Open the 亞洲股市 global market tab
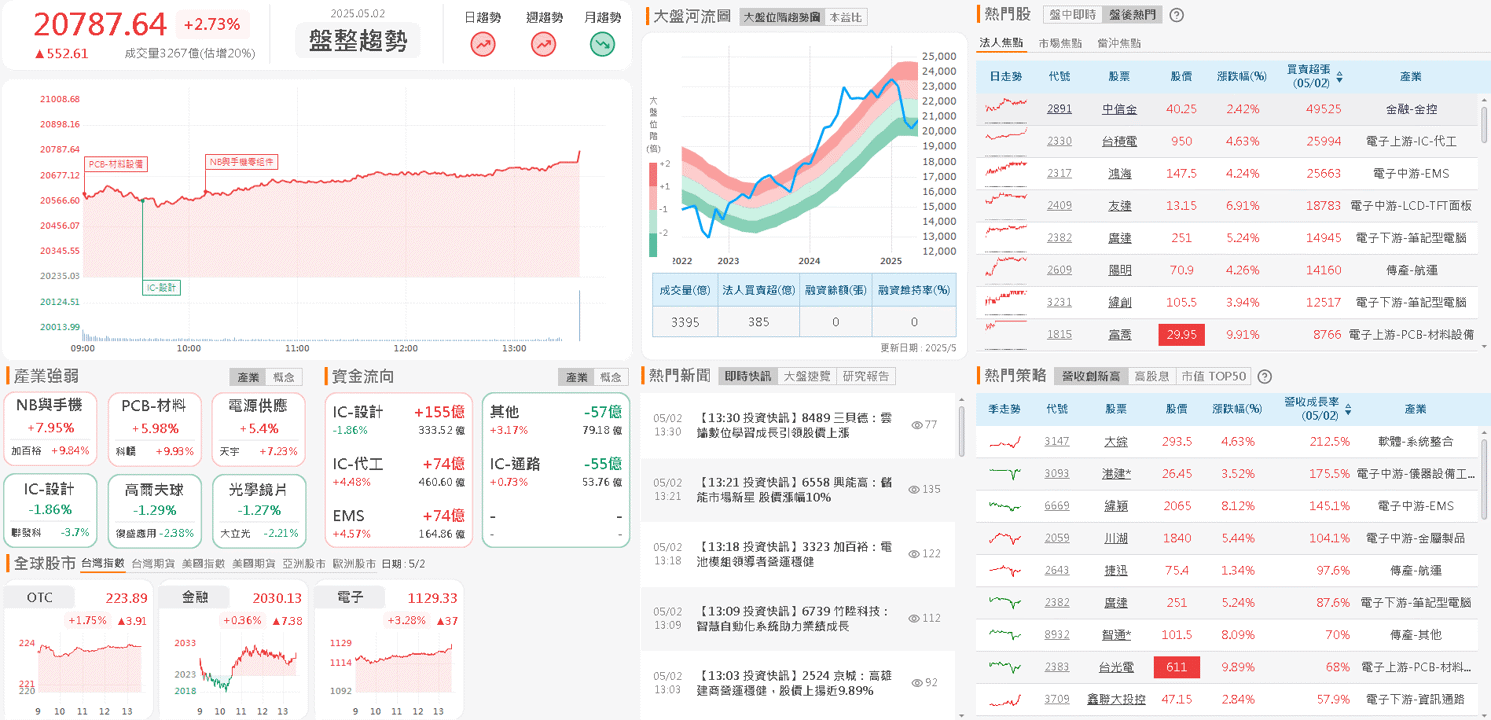Screen dimensions: 1491x720 304,564
